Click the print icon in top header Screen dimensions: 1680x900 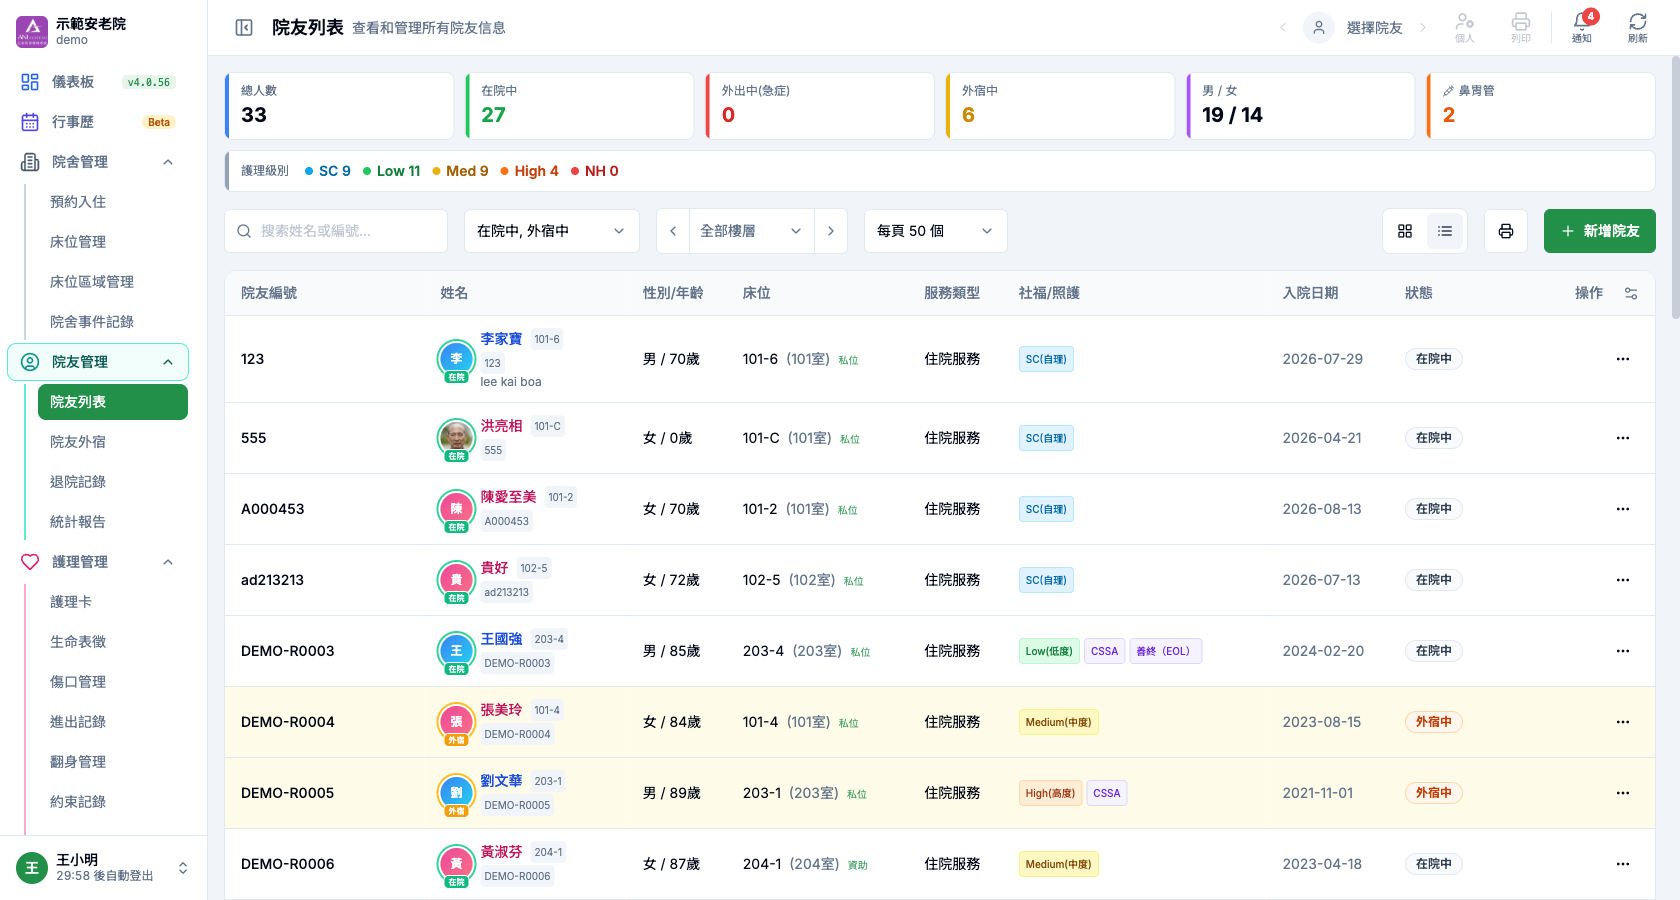(x=1521, y=28)
